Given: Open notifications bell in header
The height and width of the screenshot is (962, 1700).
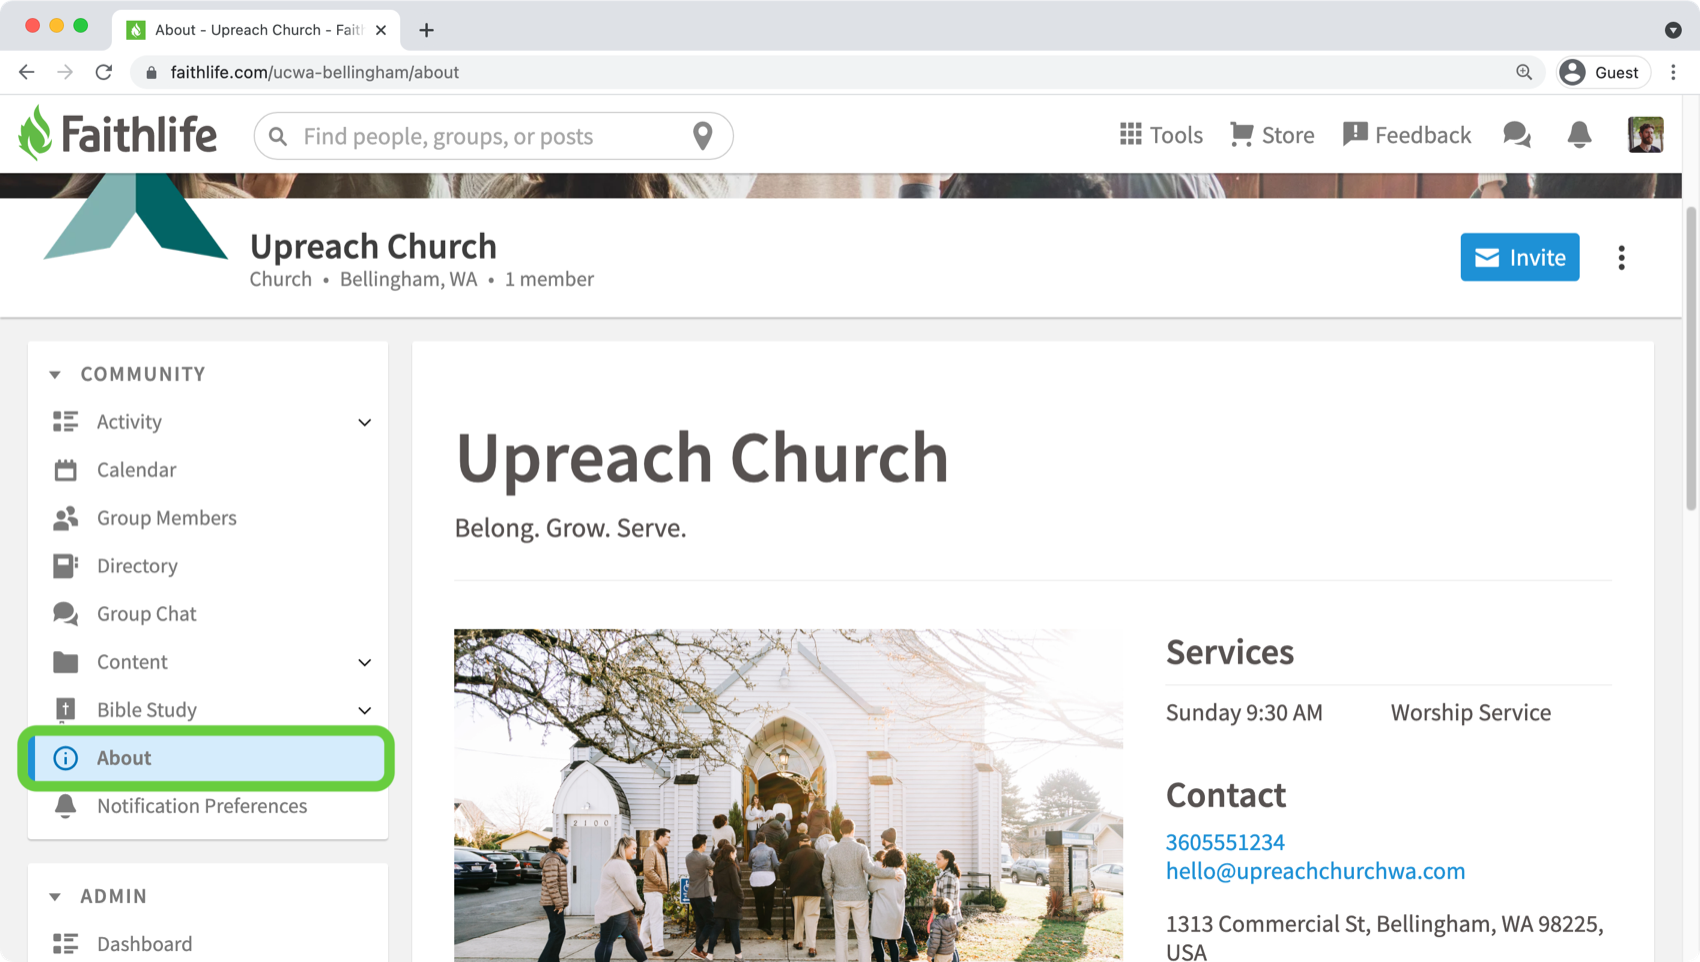Looking at the screenshot, I should click(x=1579, y=135).
